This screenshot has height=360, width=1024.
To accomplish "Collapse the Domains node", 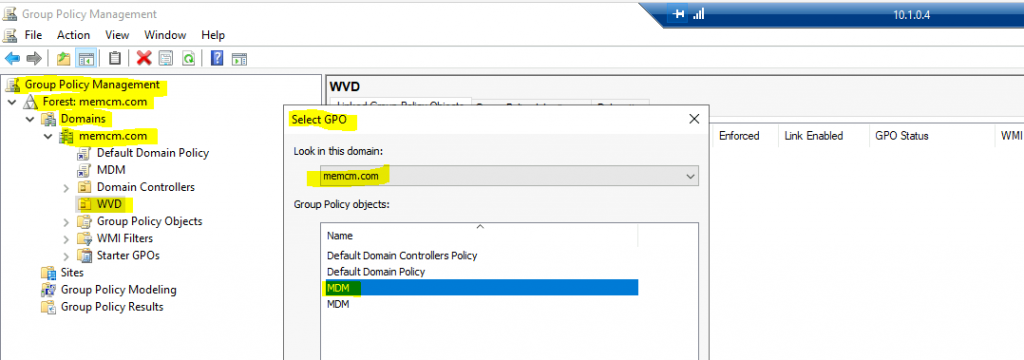I will click(x=30, y=120).
